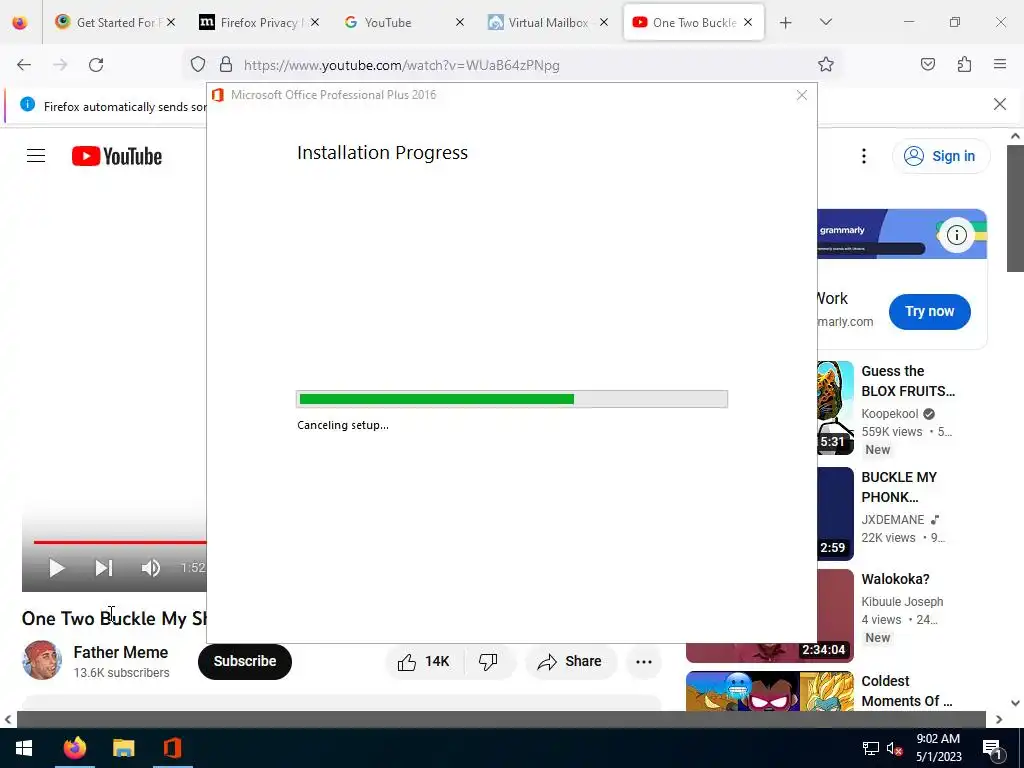Play the YouTube video
Image resolution: width=1024 pixels, height=768 pixels.
coord(57,568)
